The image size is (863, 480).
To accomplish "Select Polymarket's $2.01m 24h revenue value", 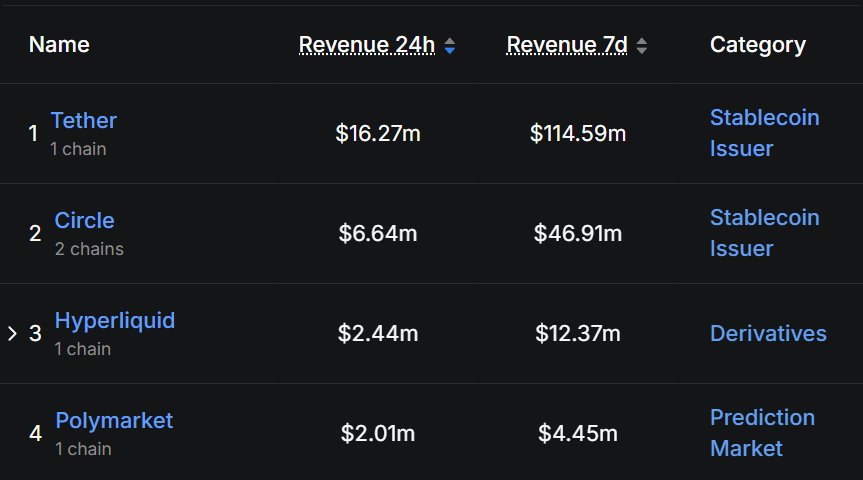I will [378, 433].
